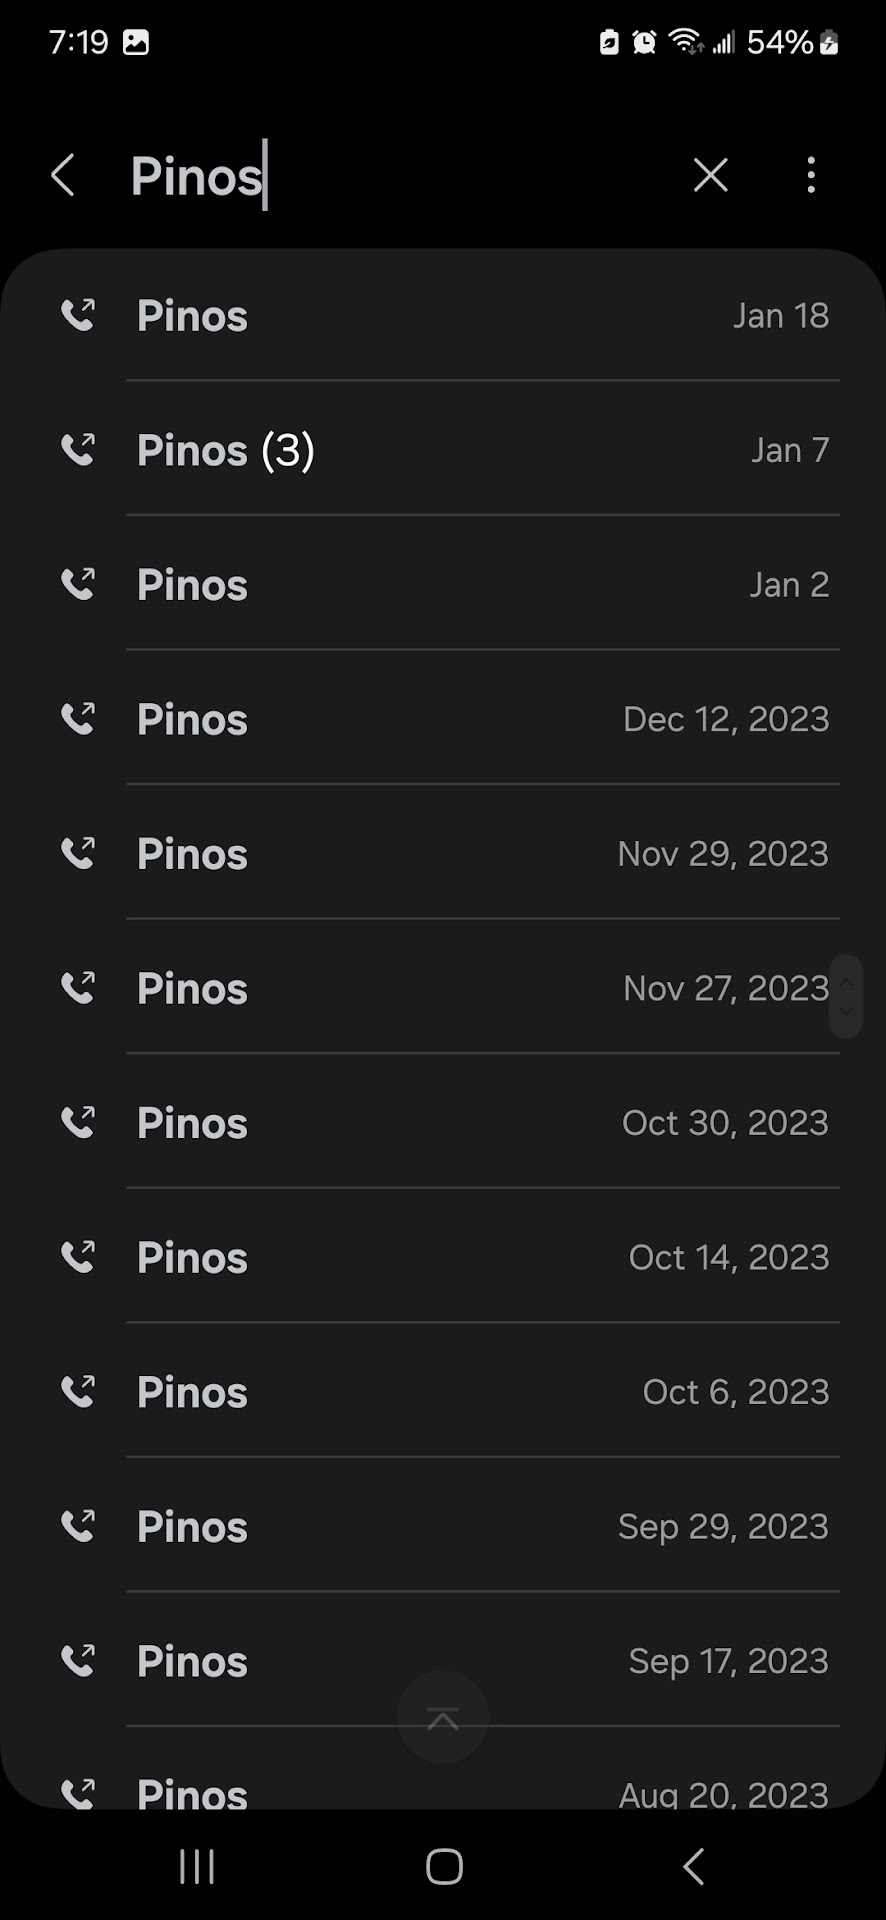Image resolution: width=886 pixels, height=1920 pixels.
Task: Open recent apps from the navigation bar
Action: tap(197, 1866)
